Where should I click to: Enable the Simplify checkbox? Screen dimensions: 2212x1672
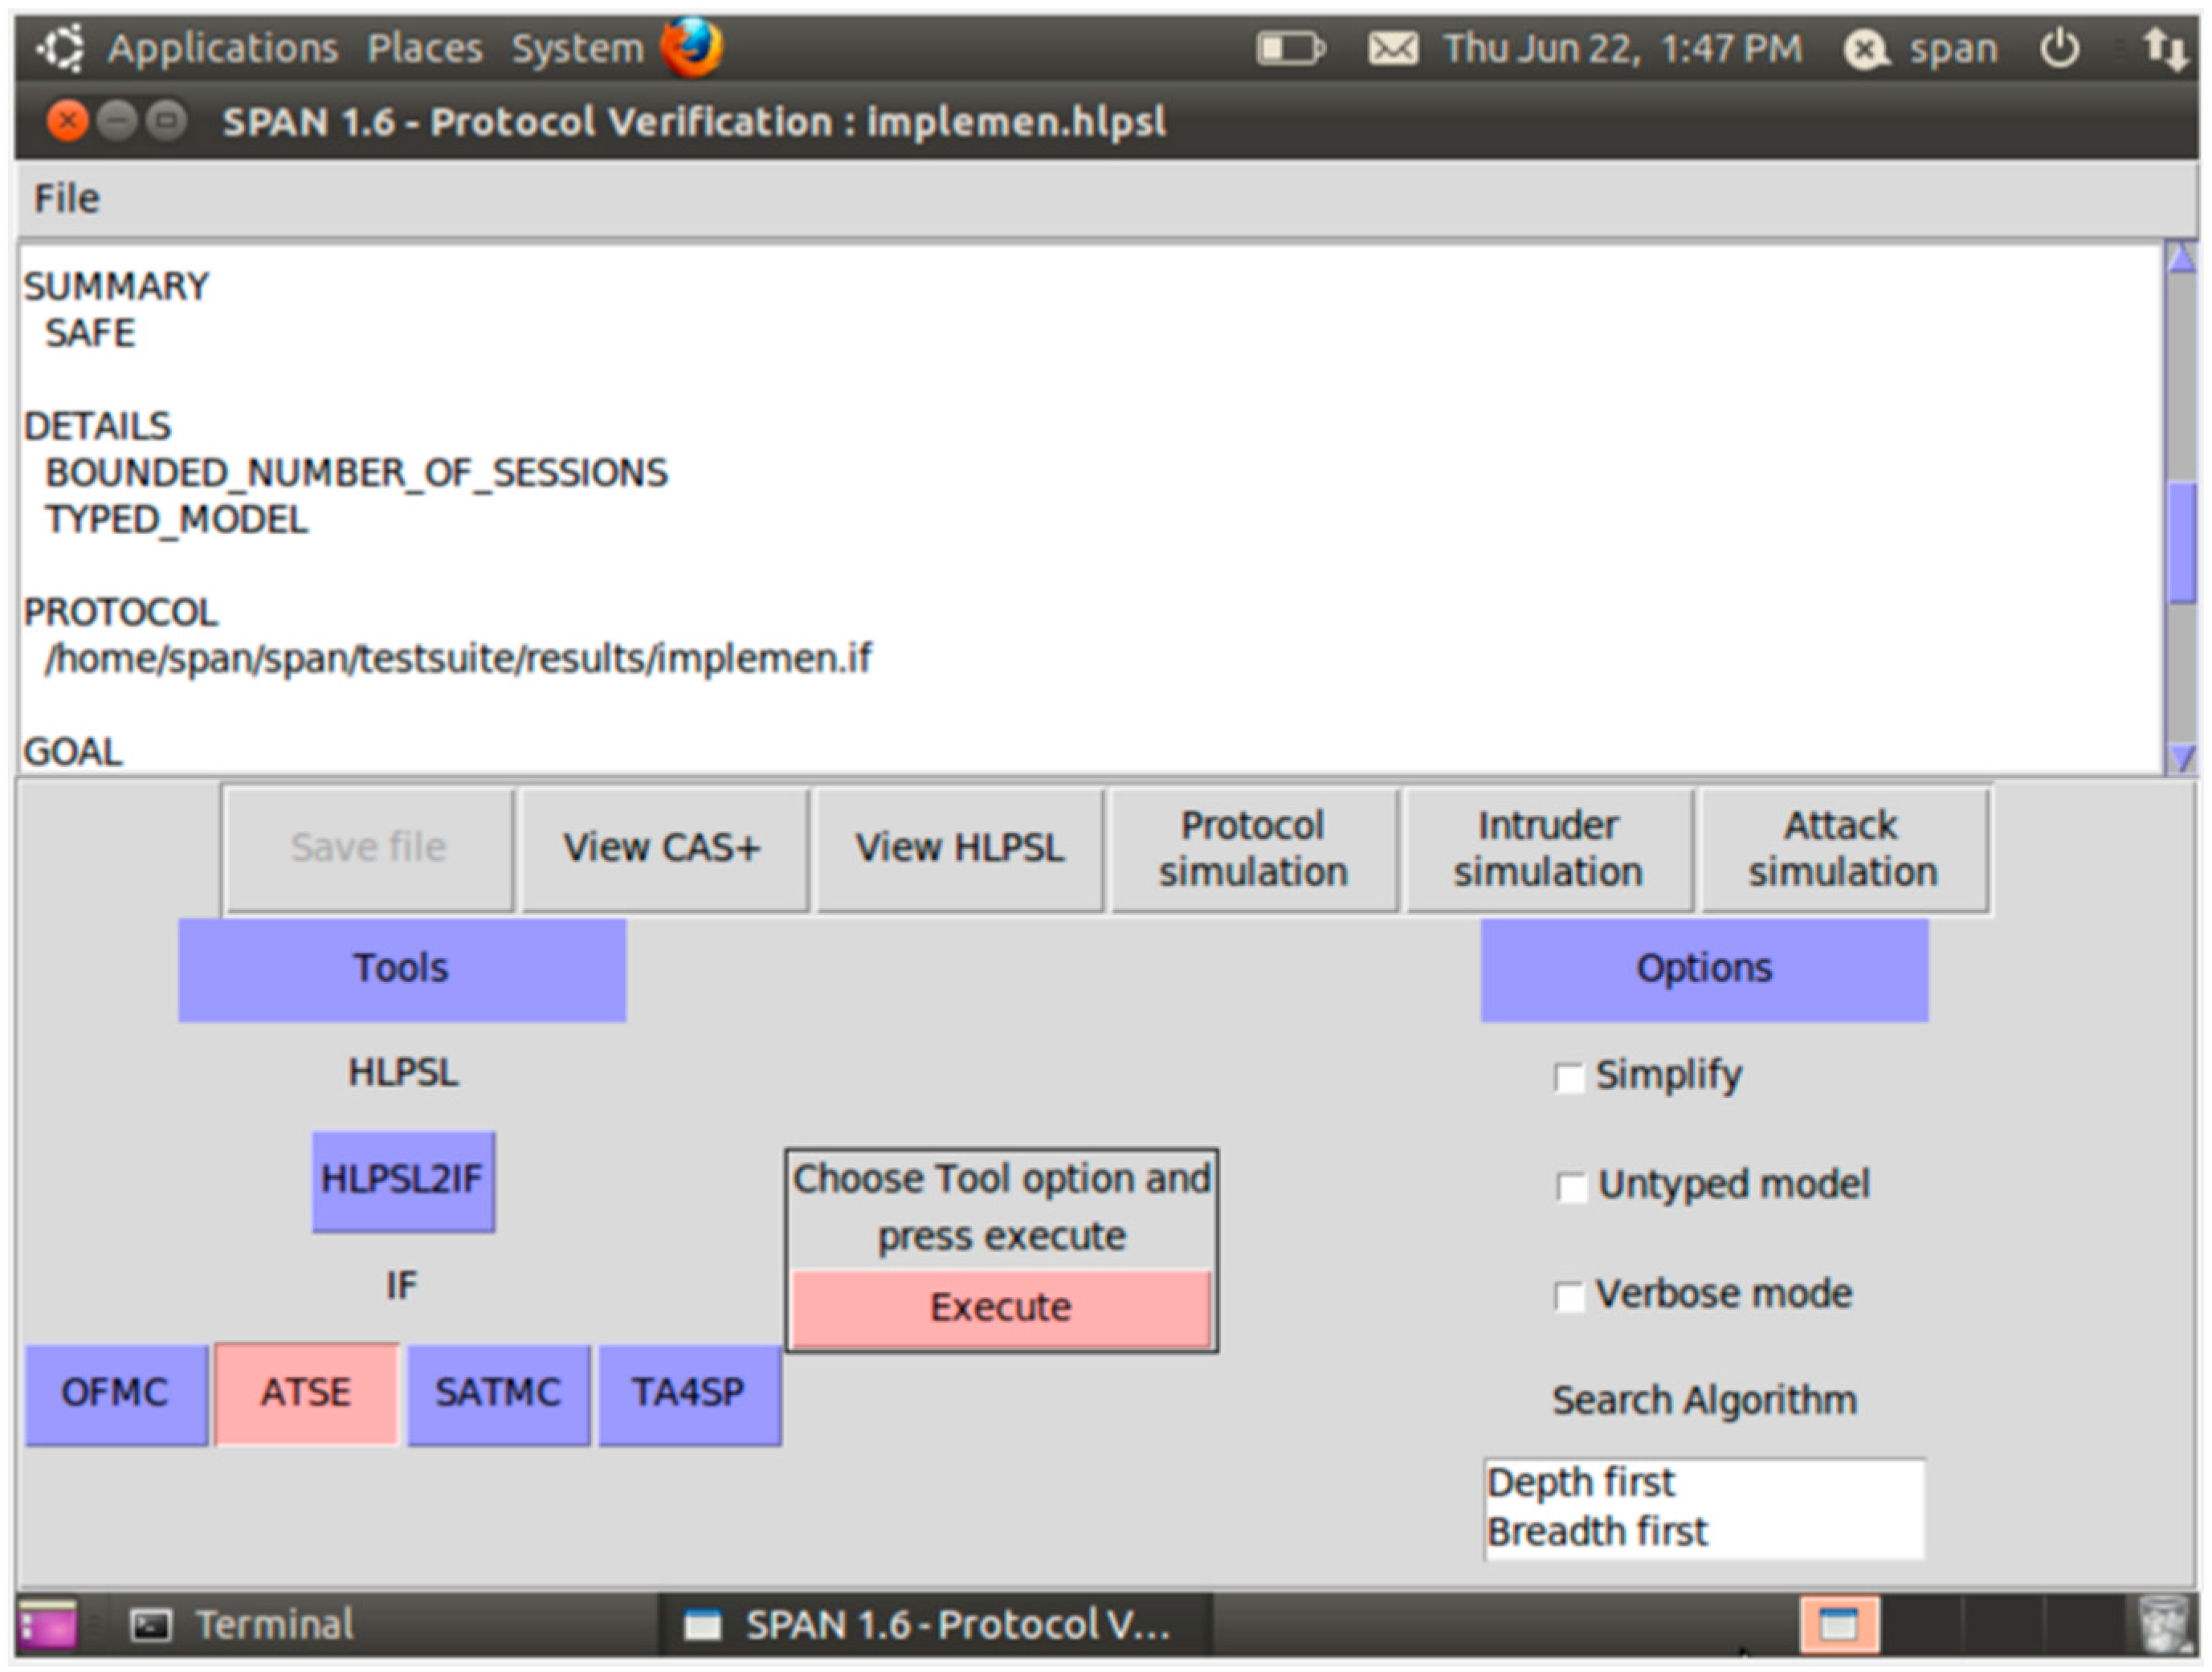click(1569, 1078)
